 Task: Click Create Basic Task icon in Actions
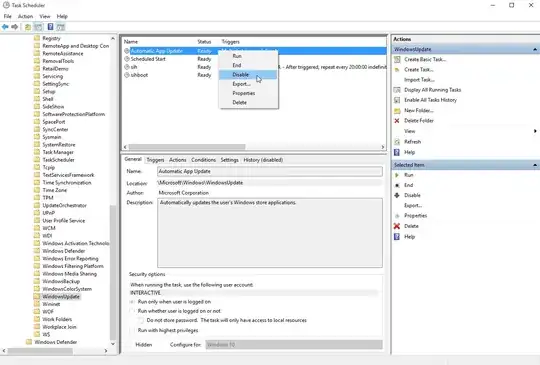[397, 59]
